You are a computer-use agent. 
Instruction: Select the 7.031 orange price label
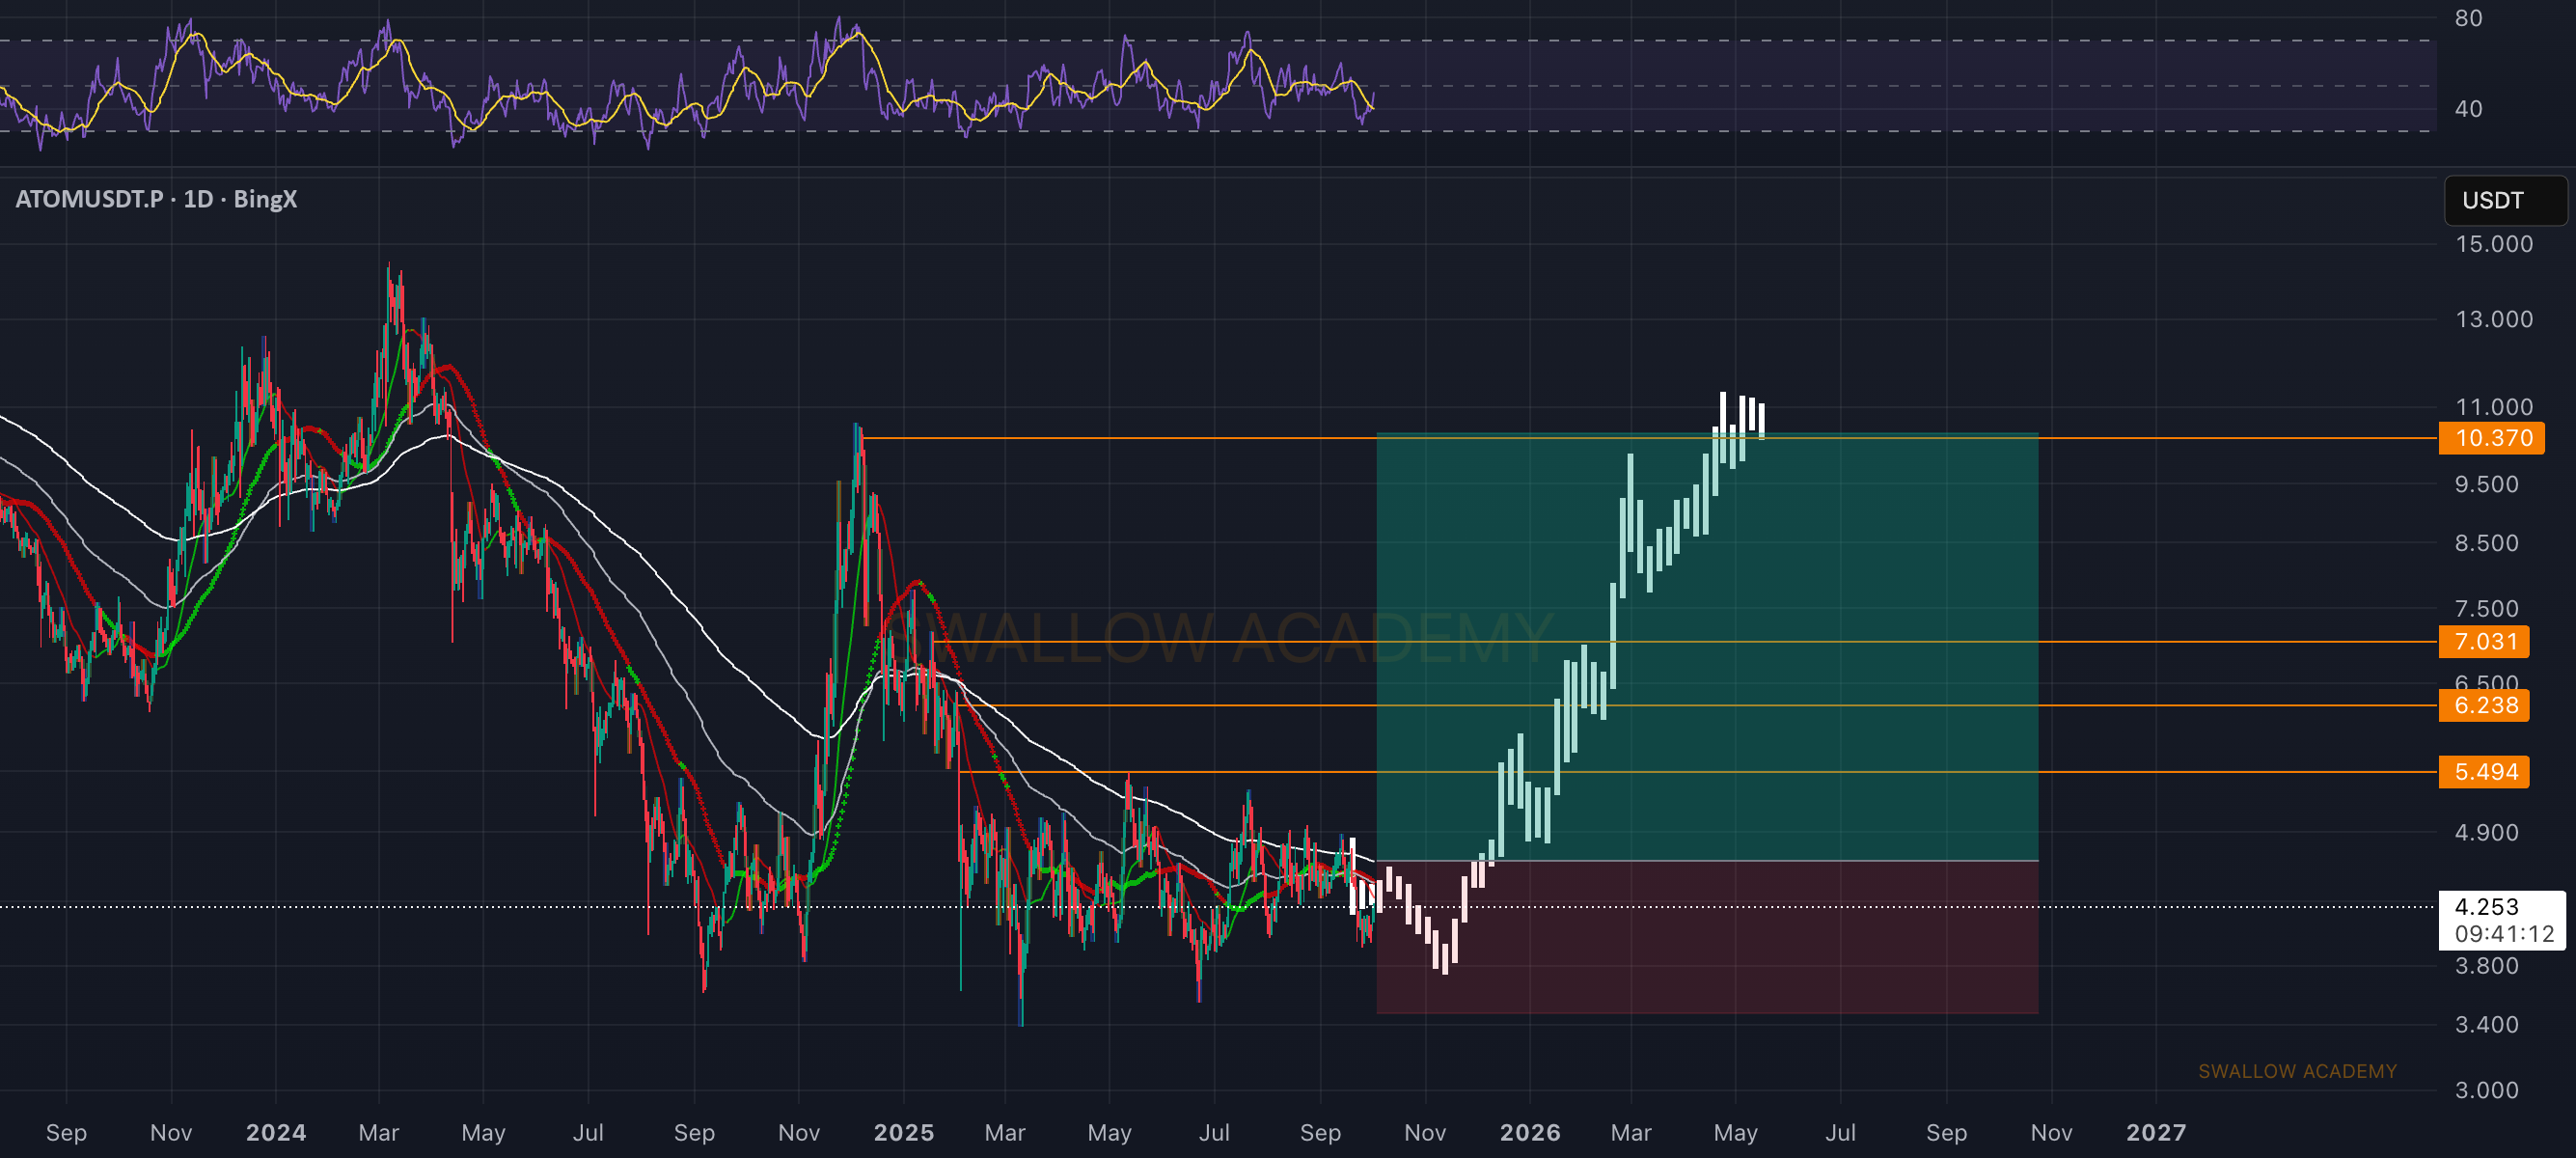click(x=2484, y=641)
